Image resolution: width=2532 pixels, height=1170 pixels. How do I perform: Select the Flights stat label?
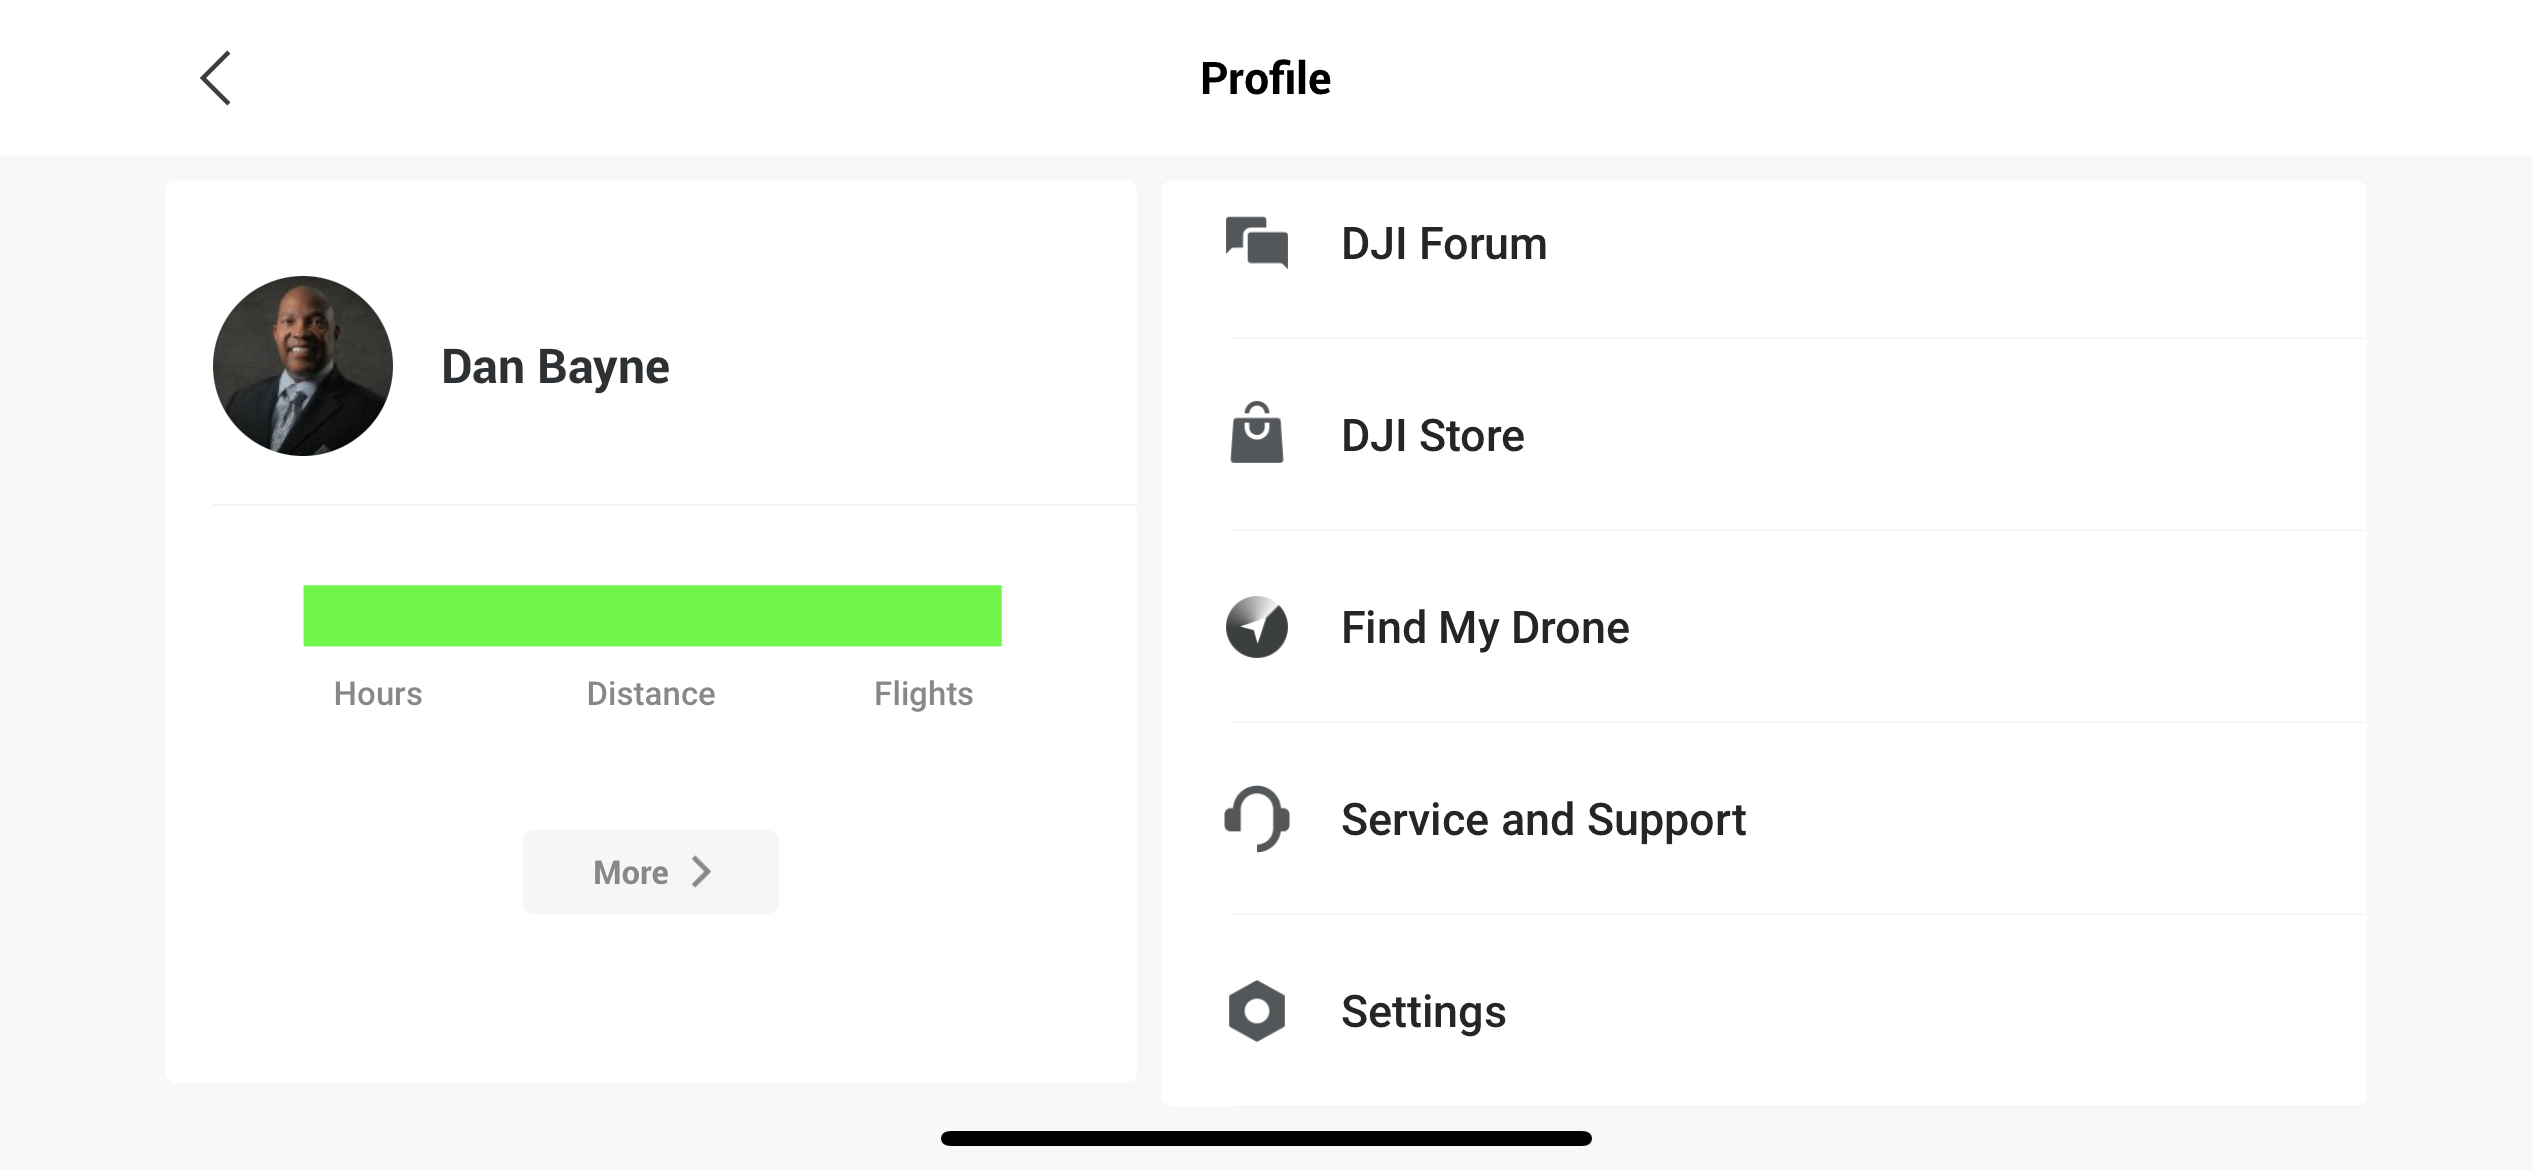[x=923, y=694]
